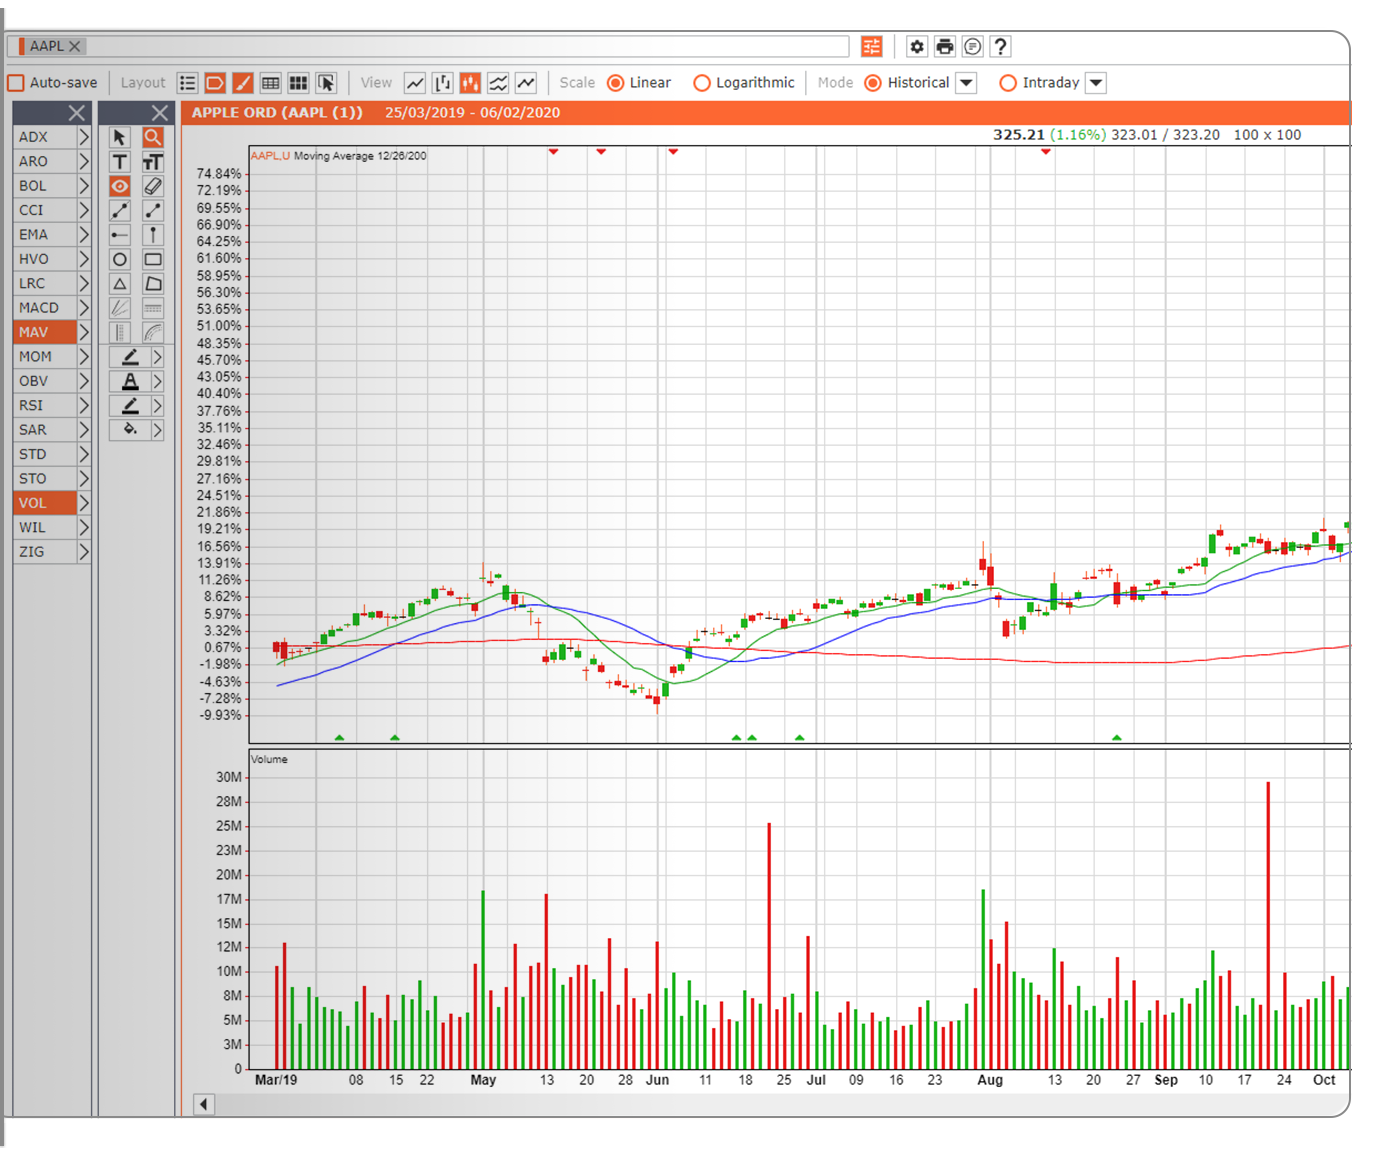This screenshot has height=1150, width=1374.
Task: Choose the double TT text size tool
Action: (x=153, y=162)
